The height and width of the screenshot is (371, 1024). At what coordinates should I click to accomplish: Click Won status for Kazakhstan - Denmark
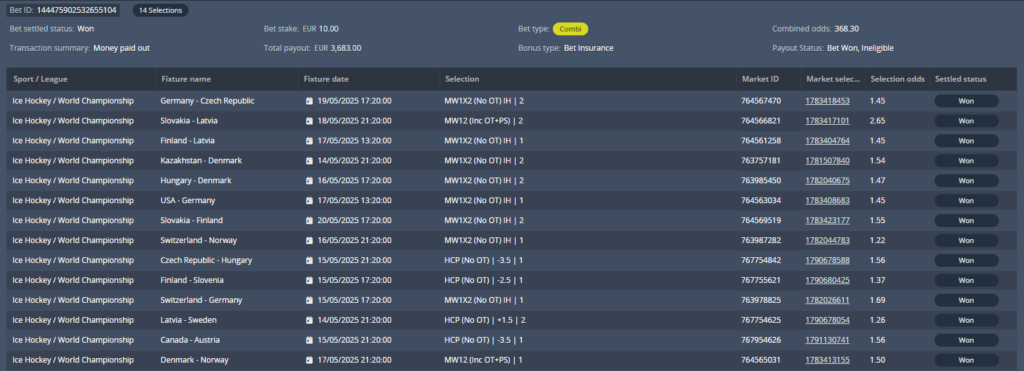966,161
